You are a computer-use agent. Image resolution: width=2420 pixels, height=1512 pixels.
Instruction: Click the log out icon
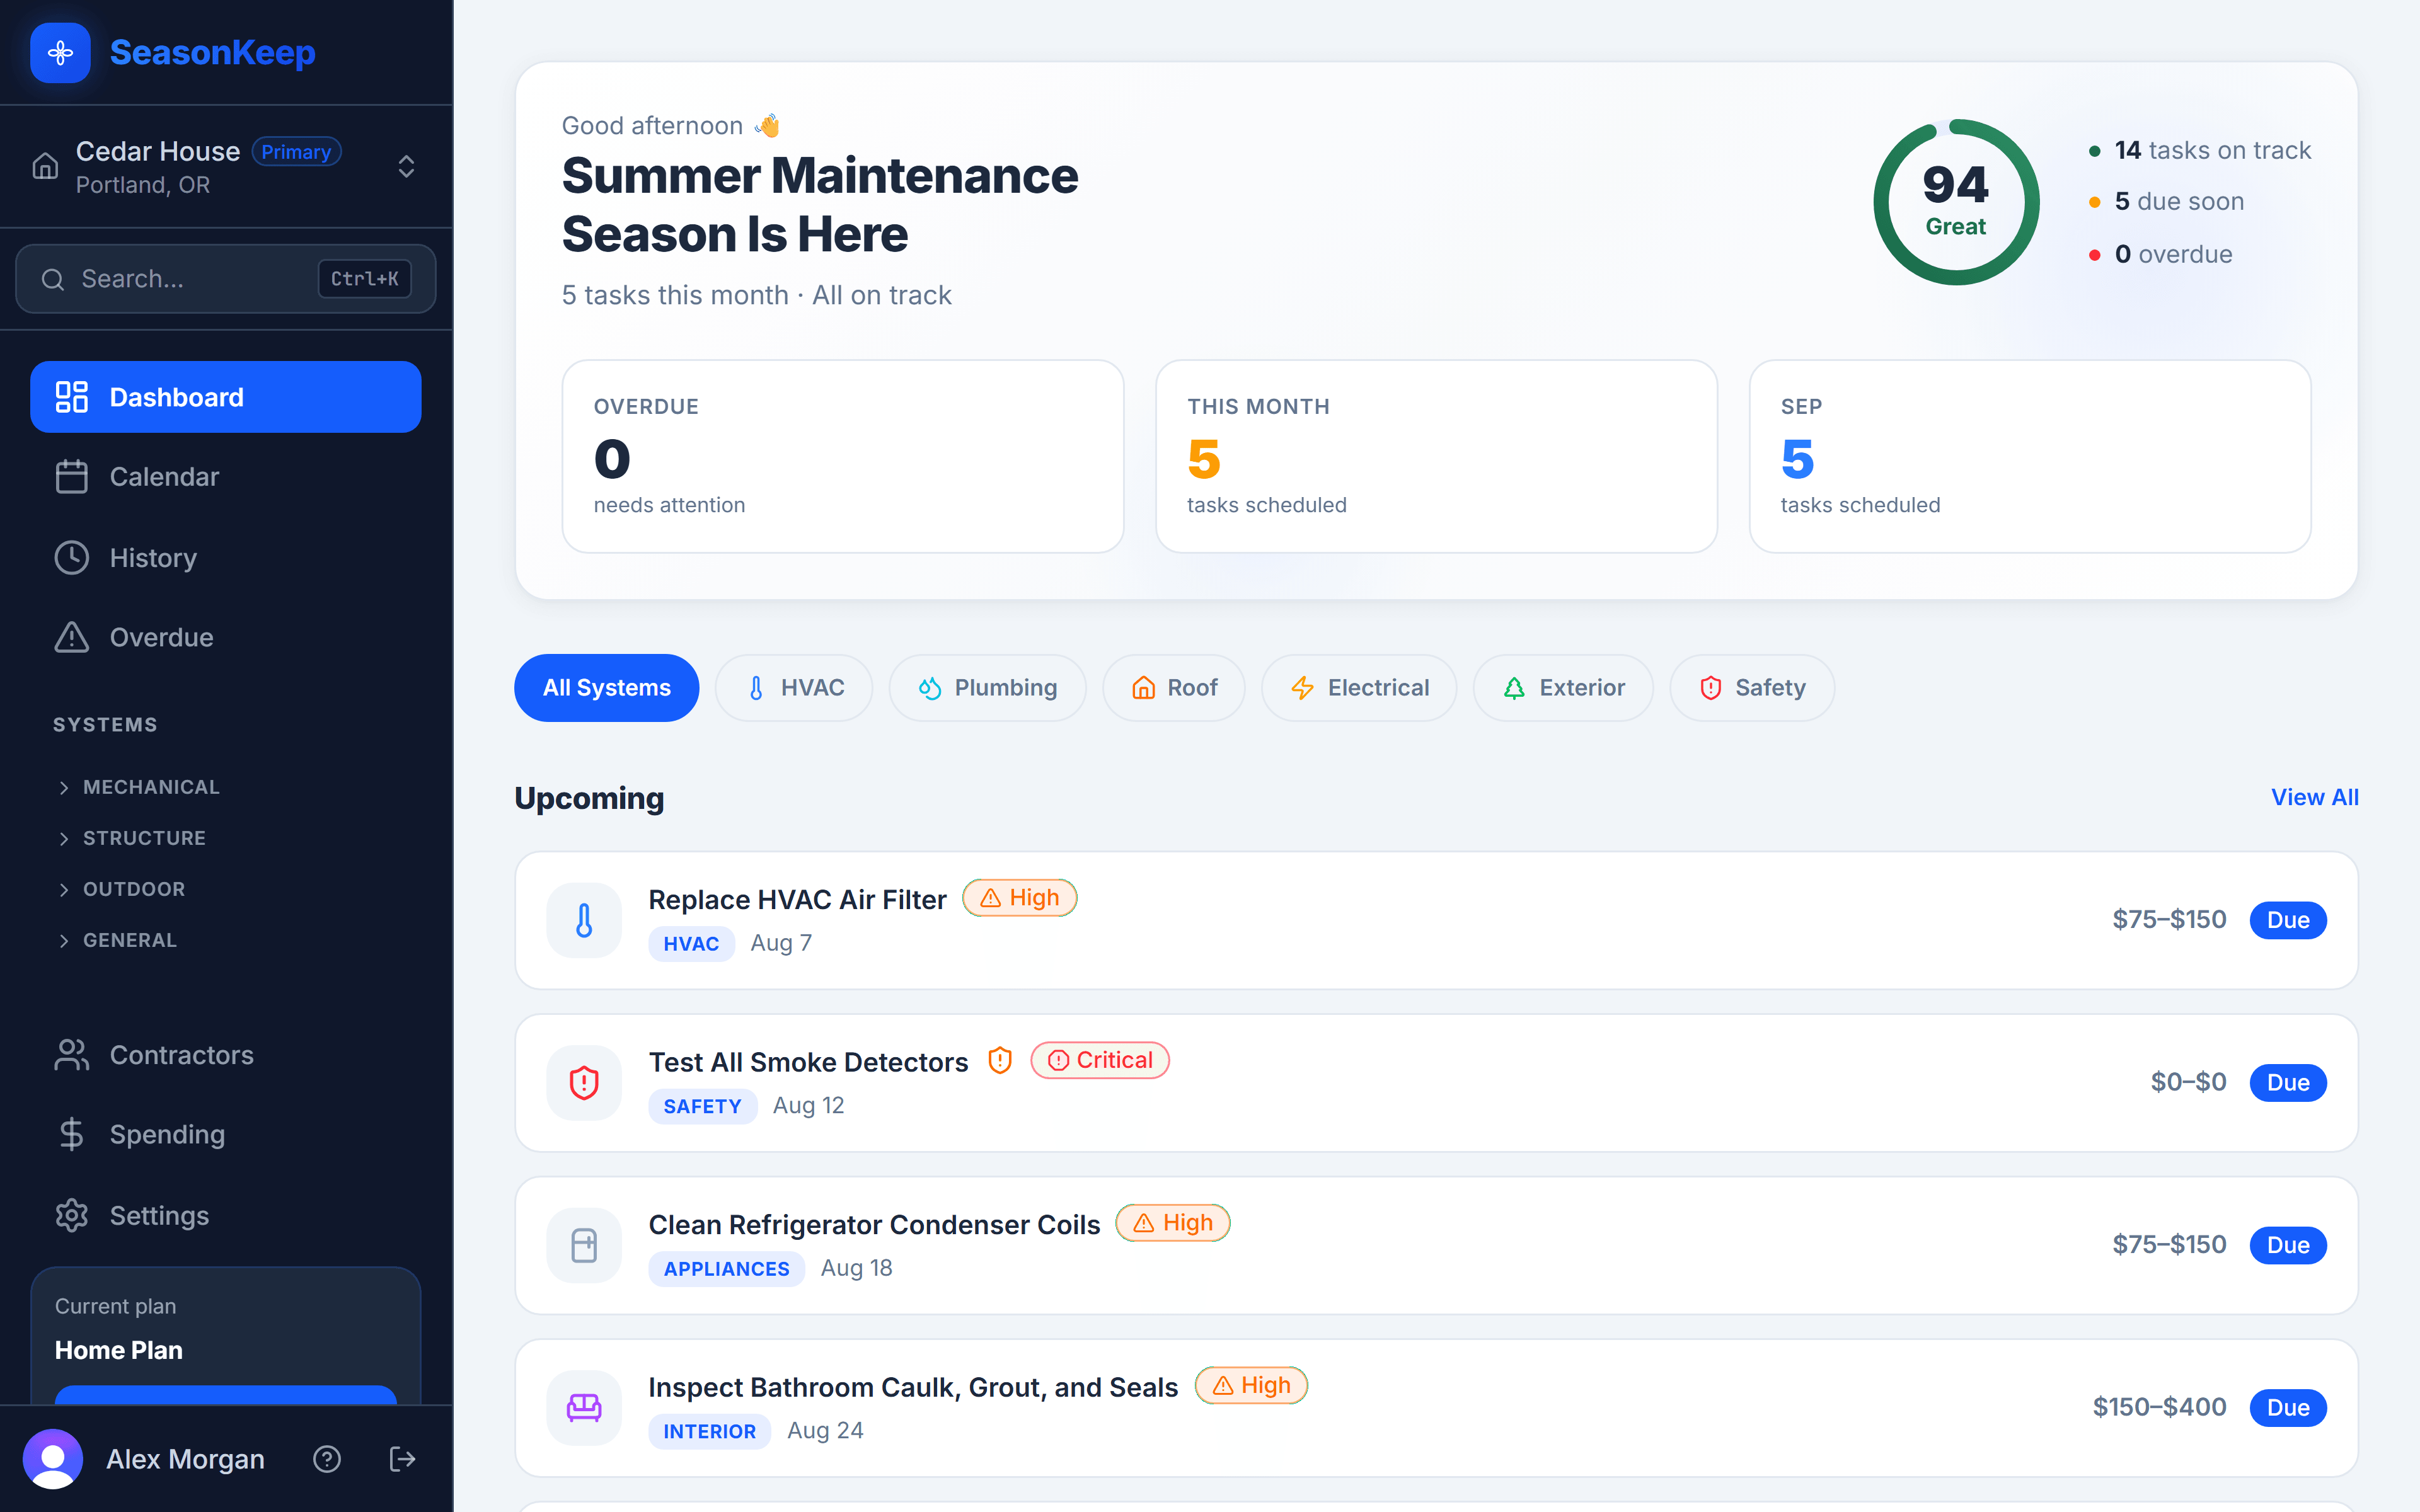[402, 1459]
